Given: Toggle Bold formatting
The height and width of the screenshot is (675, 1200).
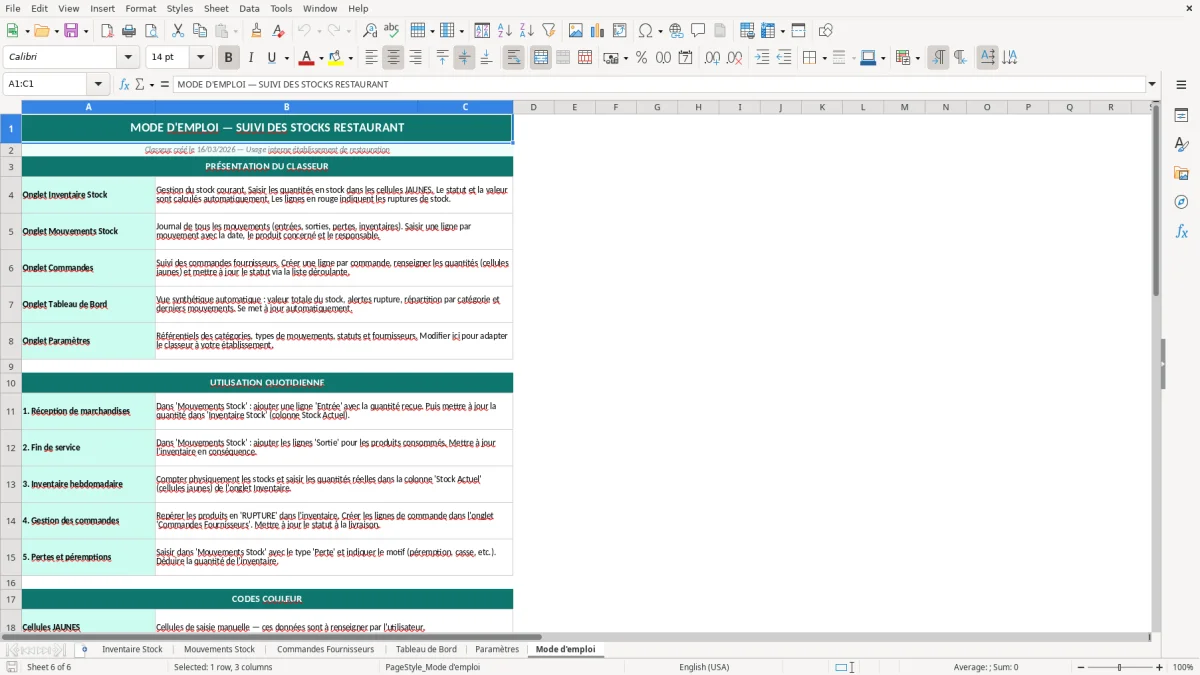Looking at the screenshot, I should 229,58.
